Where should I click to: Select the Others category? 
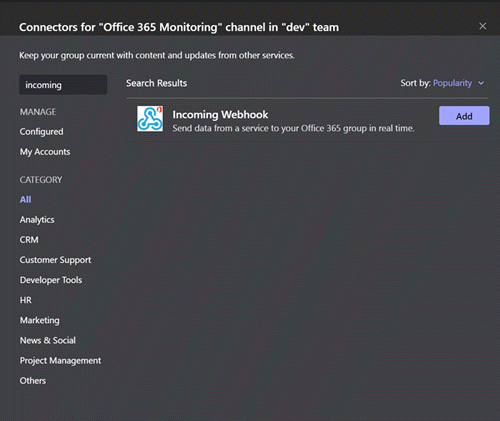click(x=33, y=380)
